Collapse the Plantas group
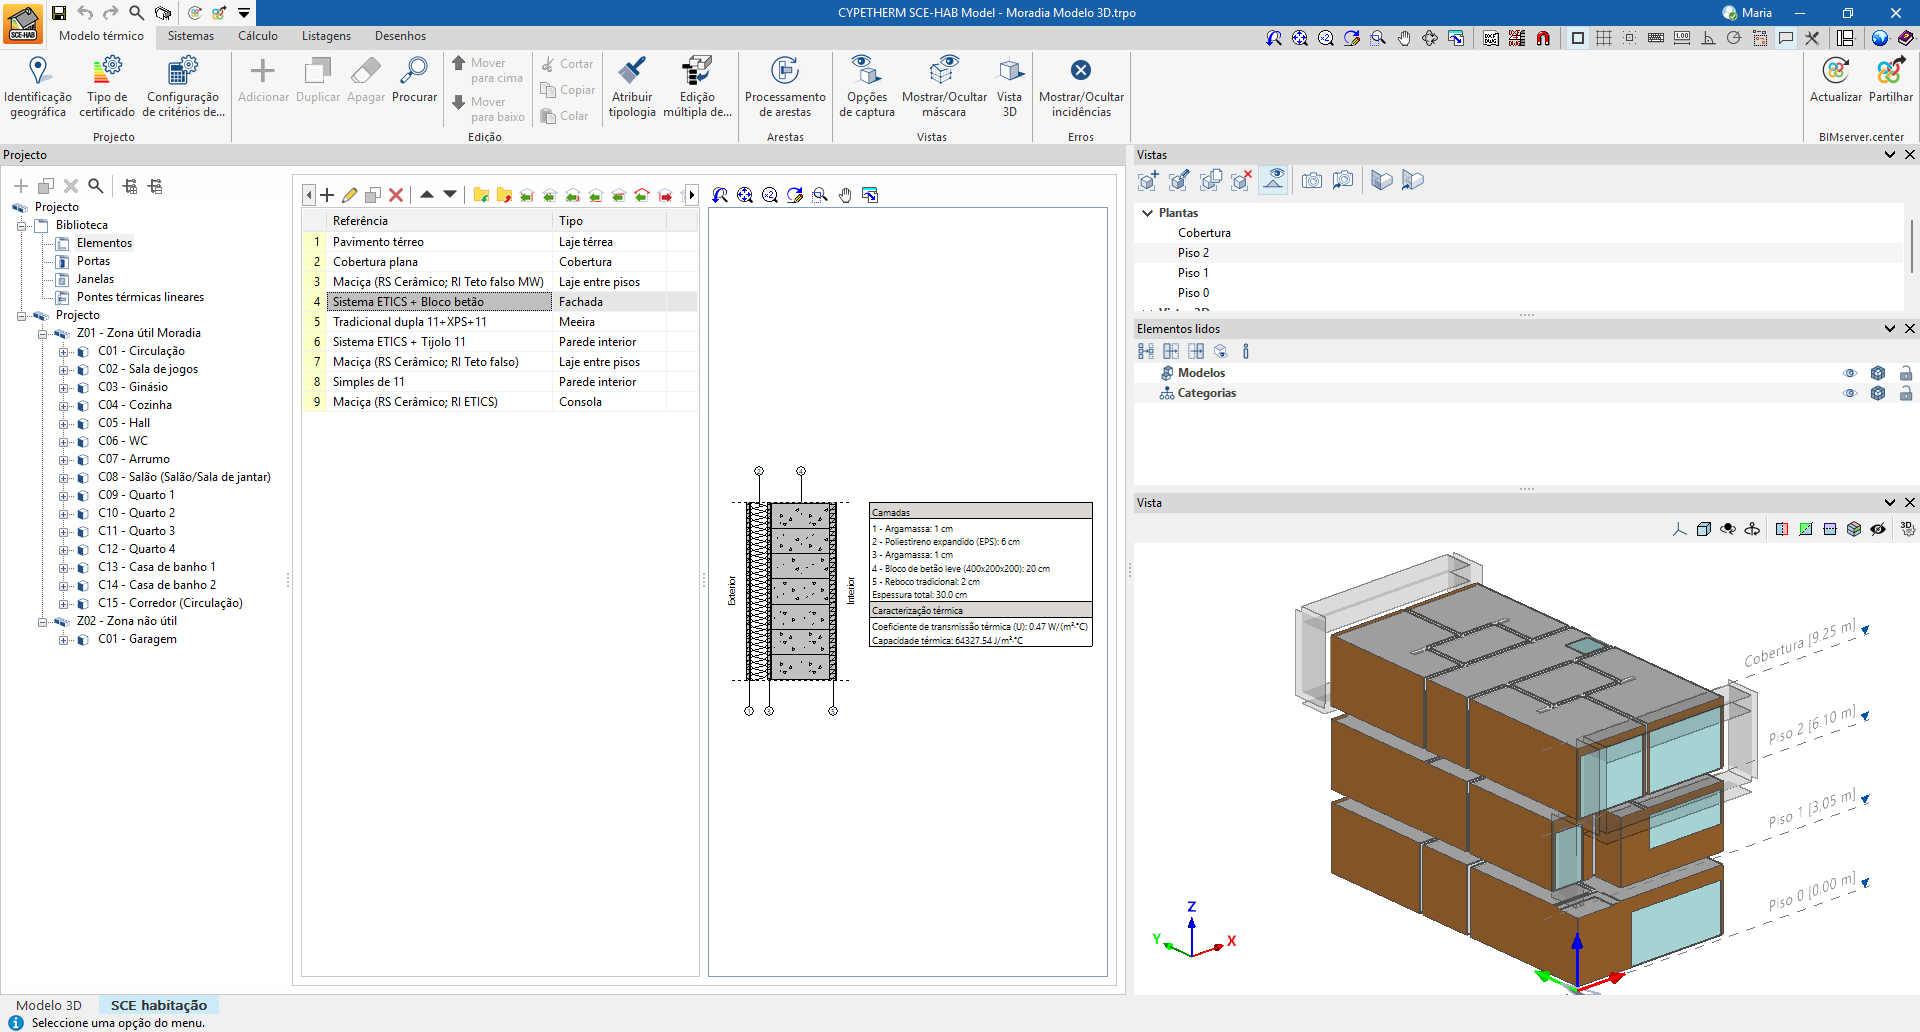Image resolution: width=1920 pixels, height=1032 pixels. 1147,213
